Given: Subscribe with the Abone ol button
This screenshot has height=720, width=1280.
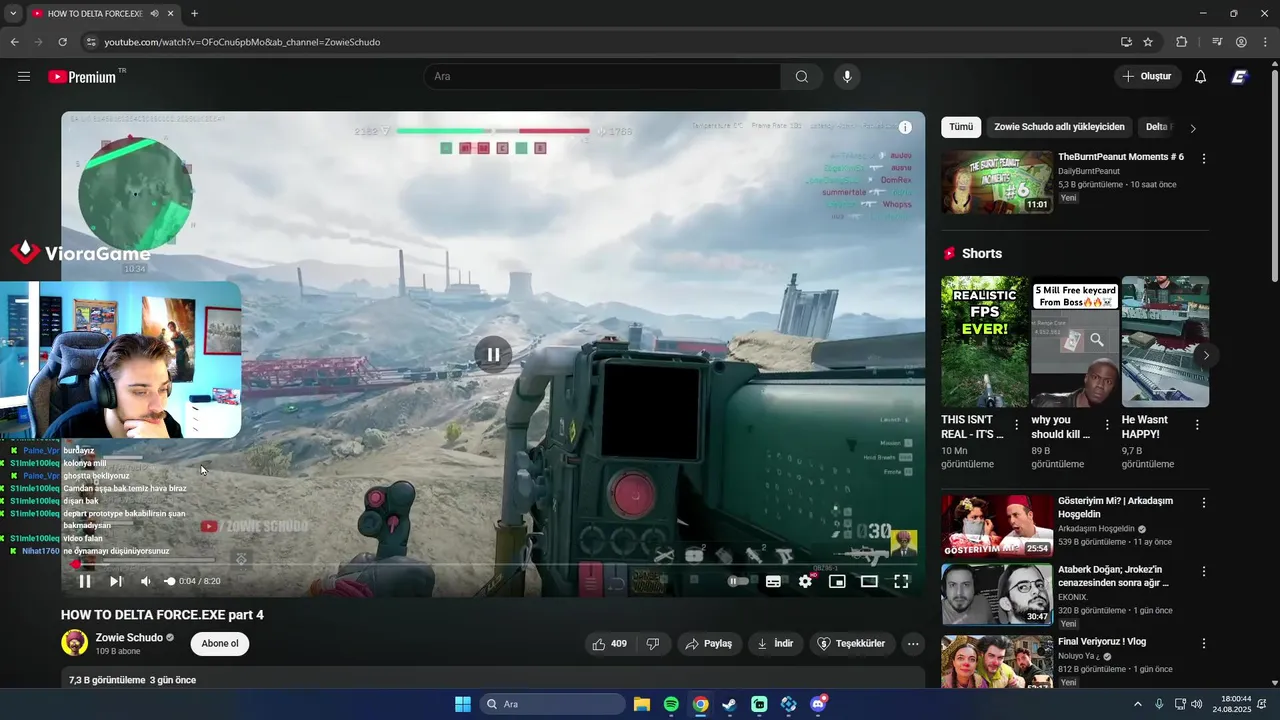Looking at the screenshot, I should pyautogui.click(x=220, y=644).
